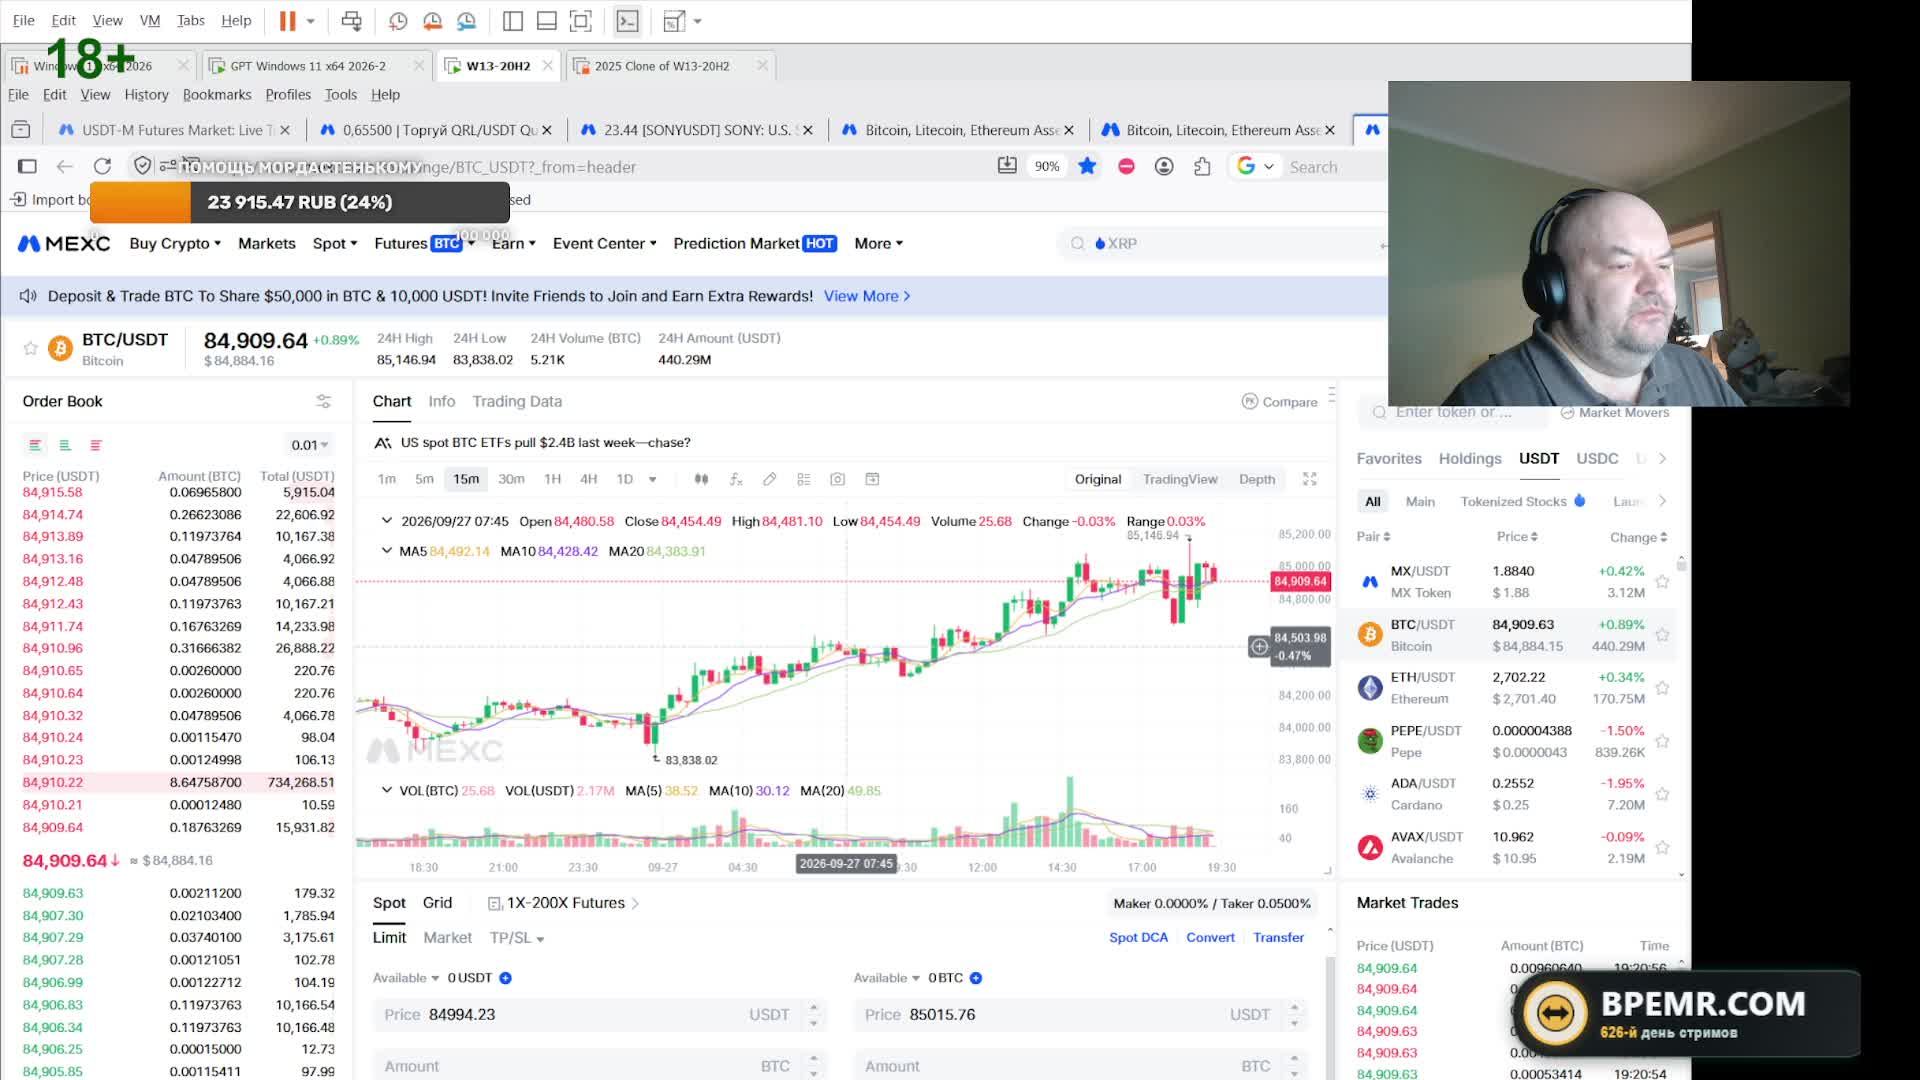This screenshot has width=1920, height=1080.
Task: Open the Firefox account profile icon
Action: click(1164, 166)
